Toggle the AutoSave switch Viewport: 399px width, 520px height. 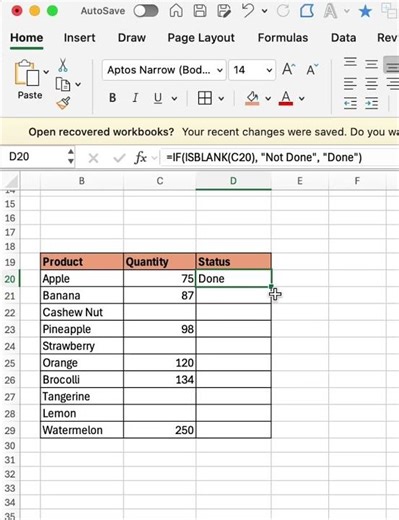point(146,11)
